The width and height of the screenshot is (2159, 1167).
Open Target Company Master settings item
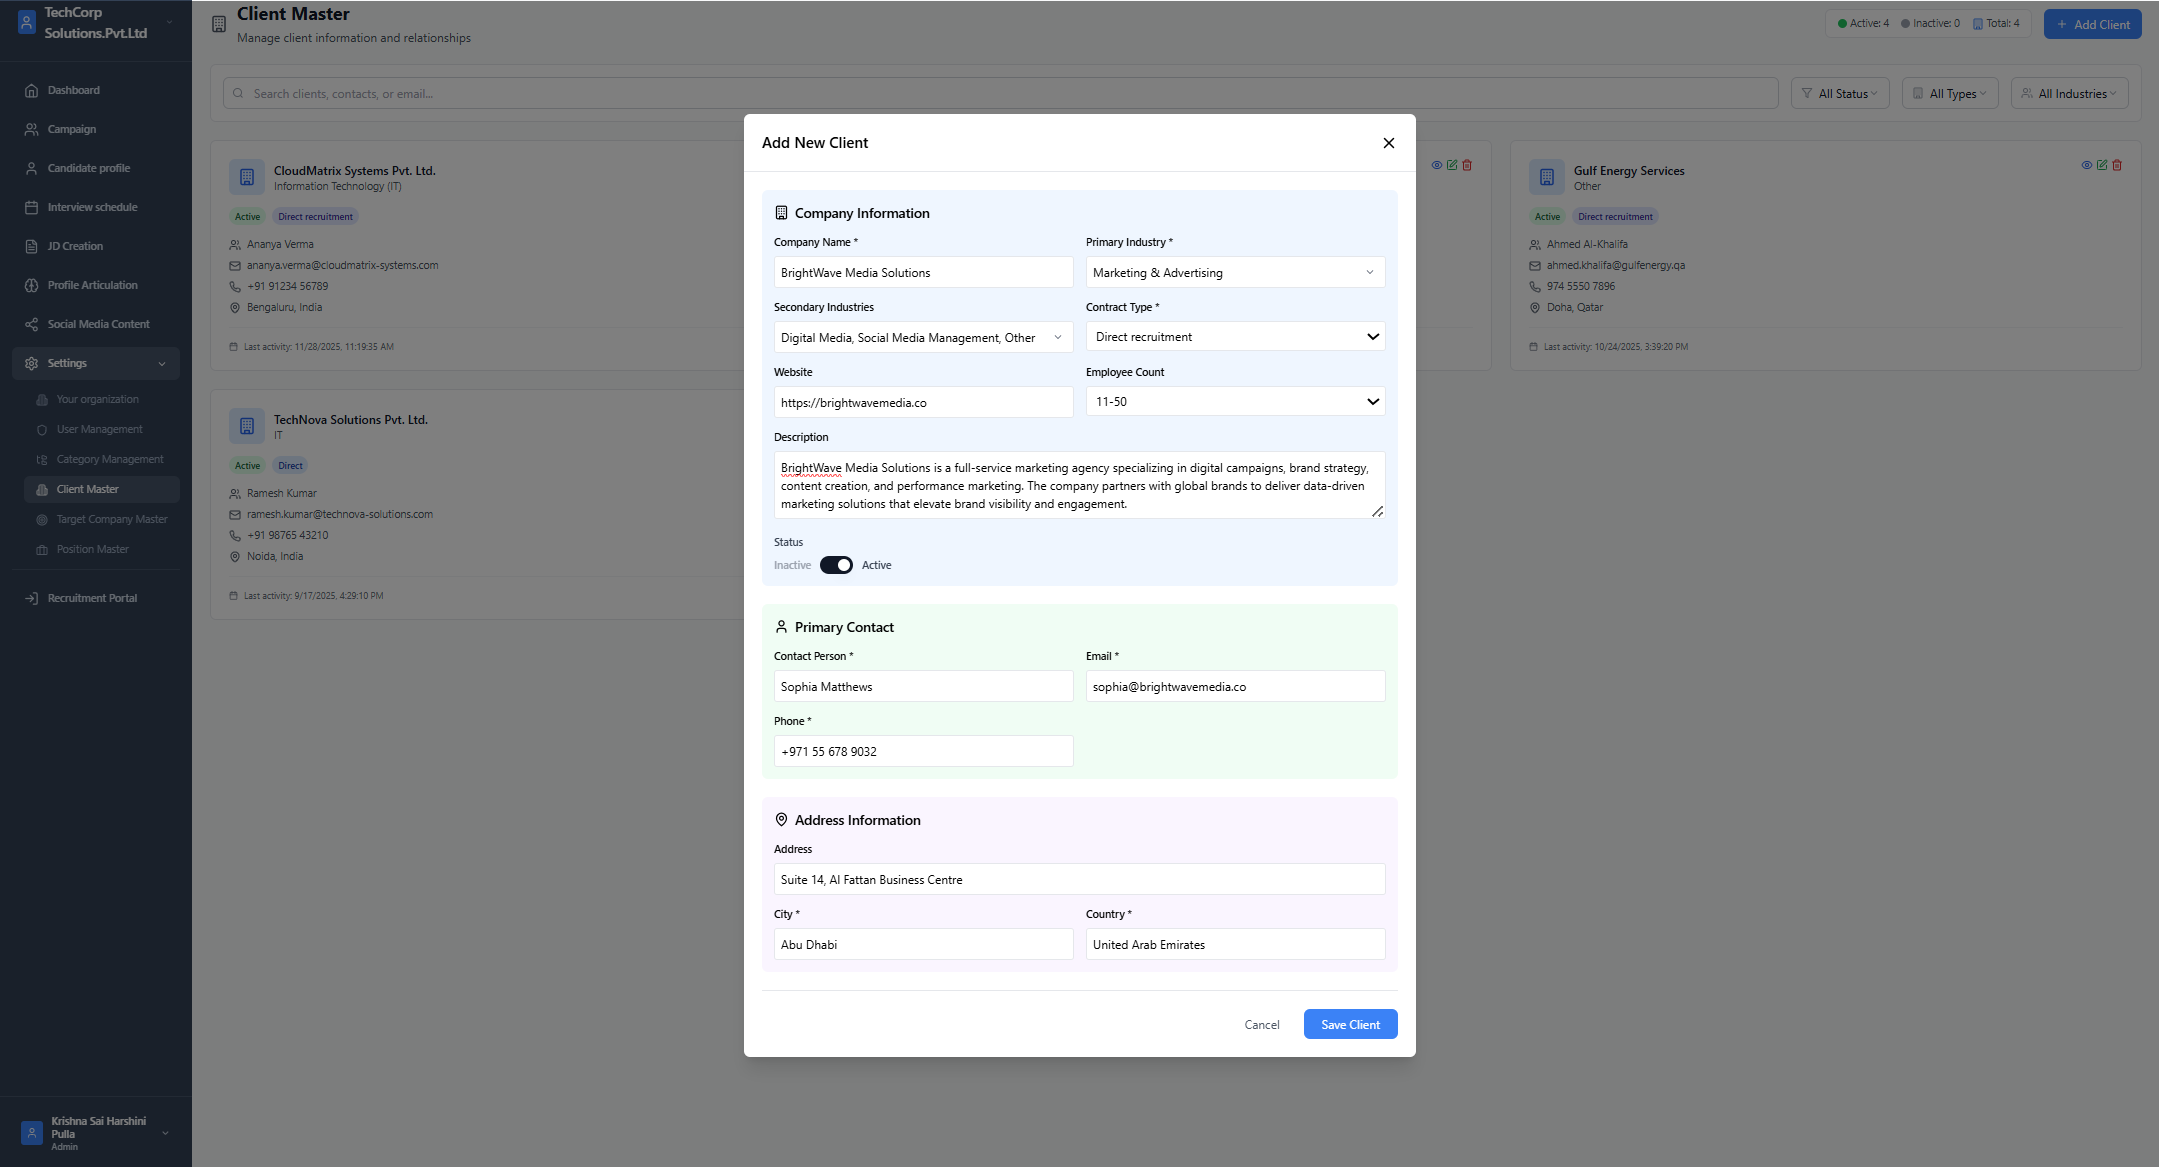point(111,519)
